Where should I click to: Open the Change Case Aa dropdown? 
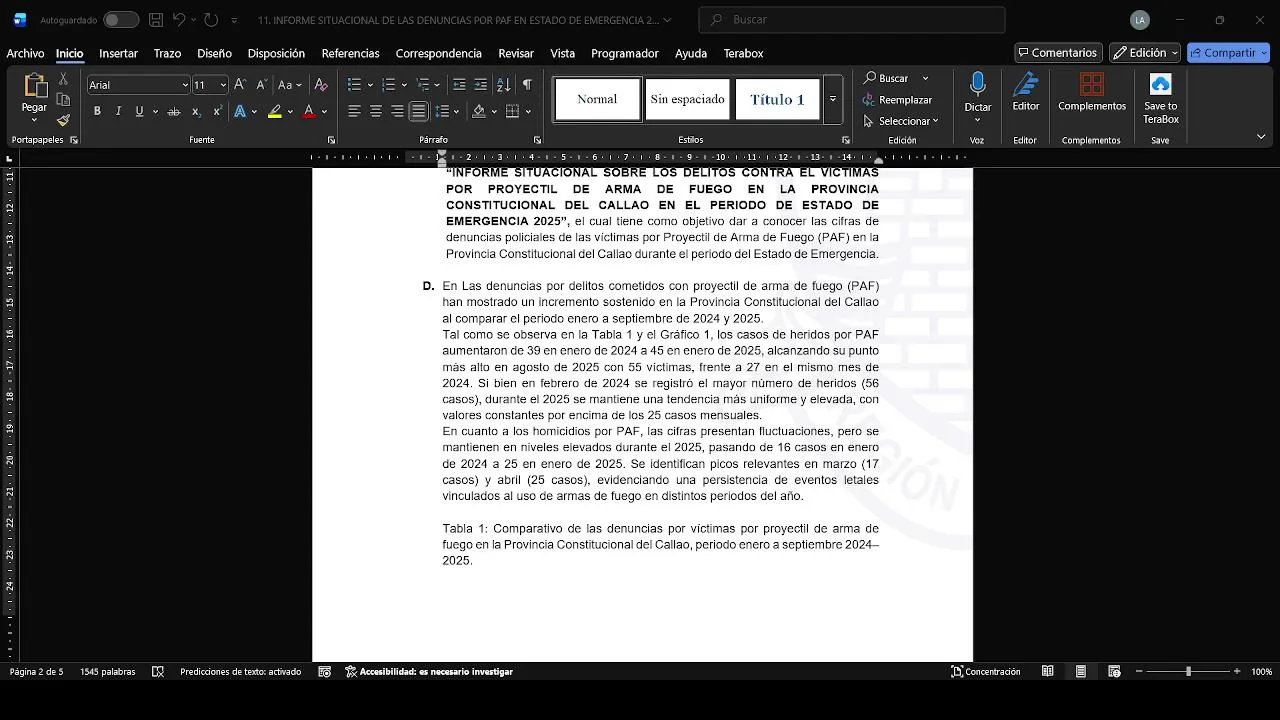(x=290, y=85)
